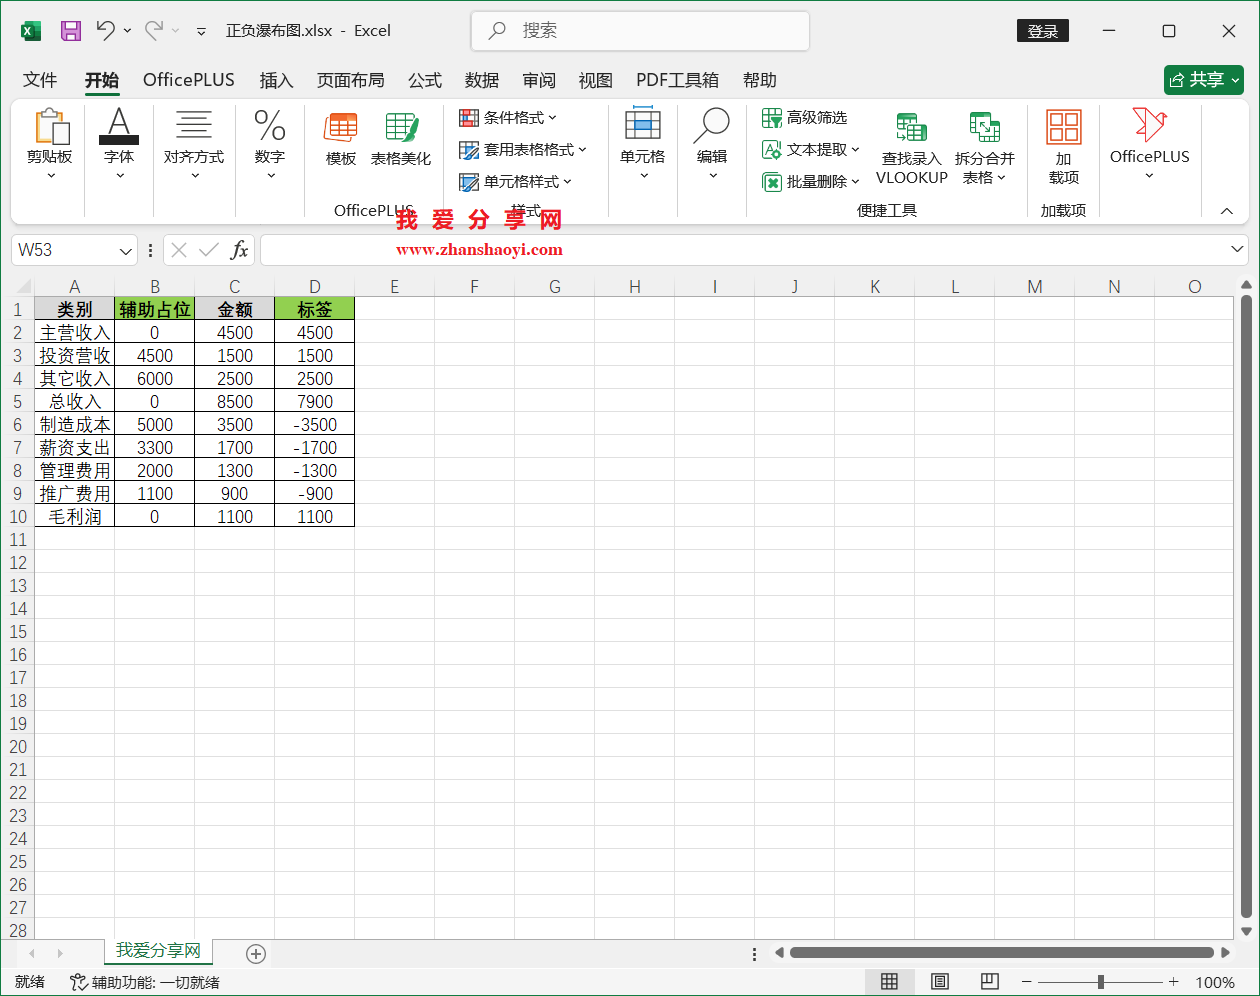Click the 登录 sign-in button

pos(1043,31)
